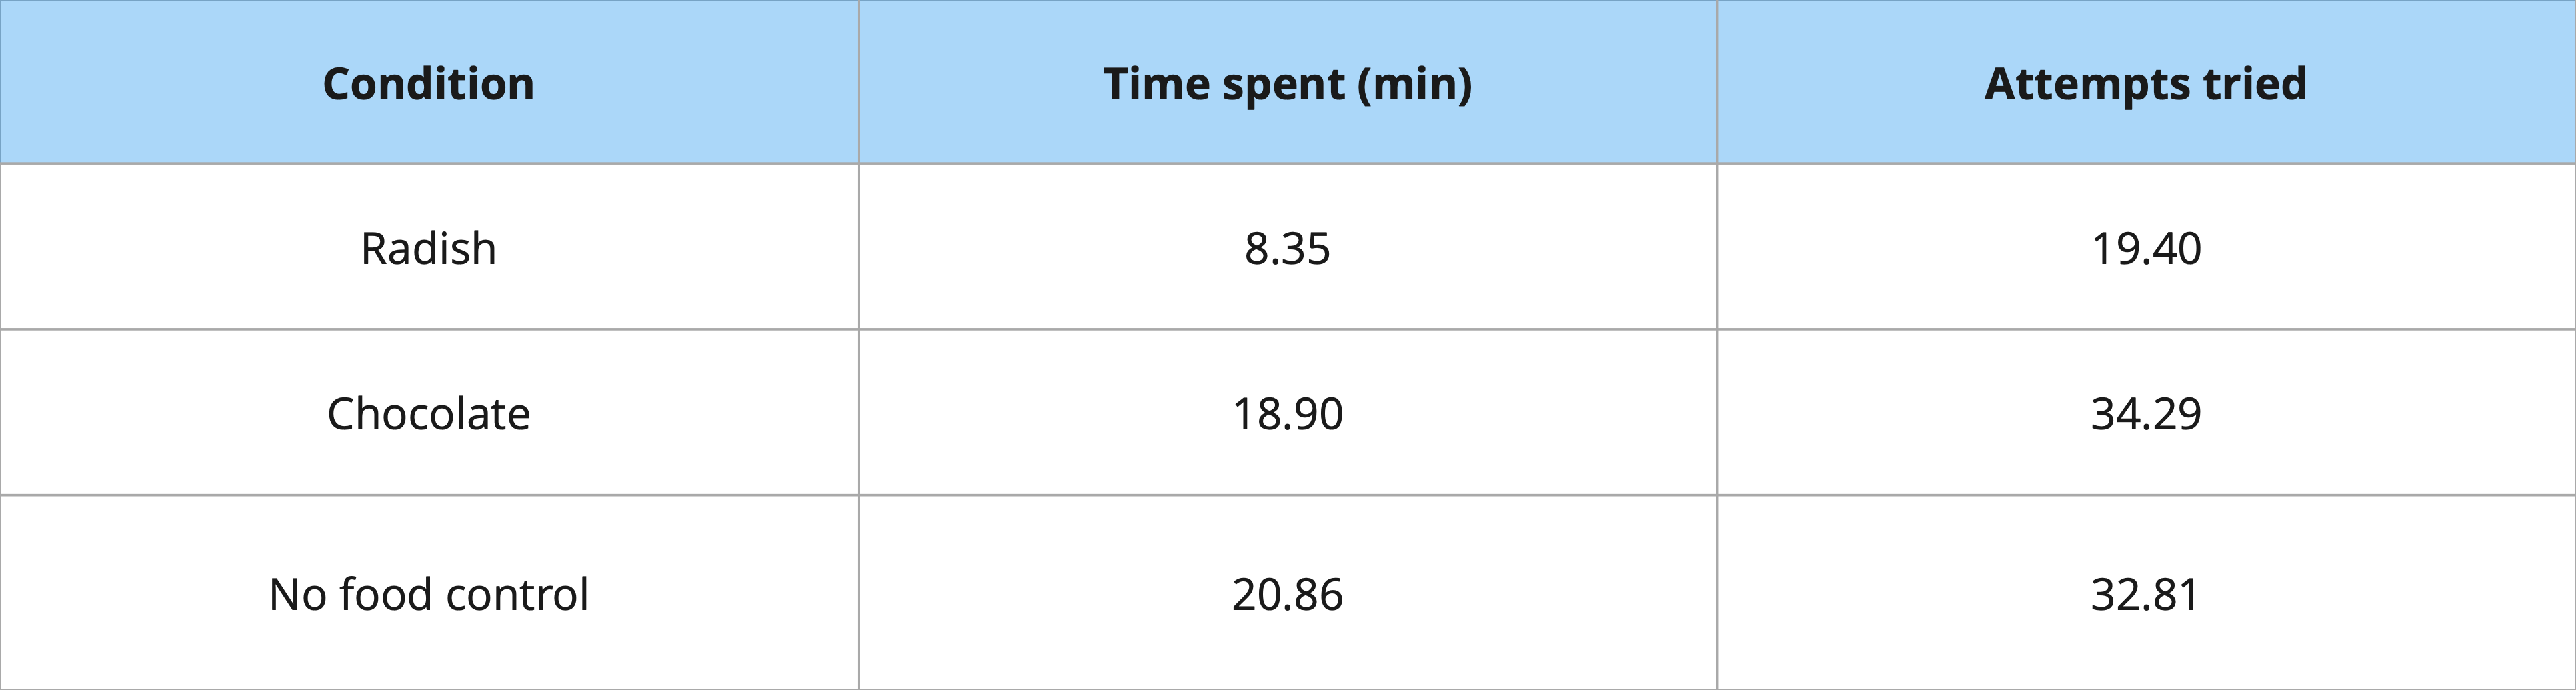Select the 32.81 attempts cell

2146,594
